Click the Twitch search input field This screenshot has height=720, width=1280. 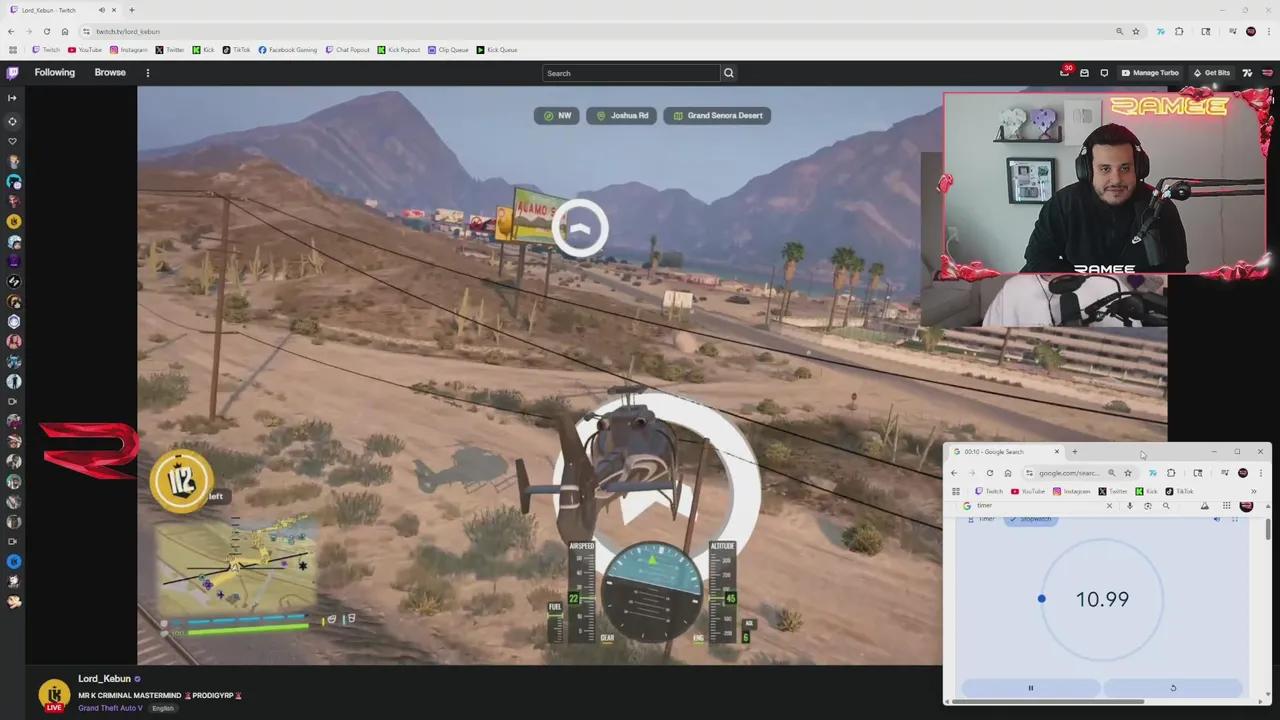pos(631,73)
